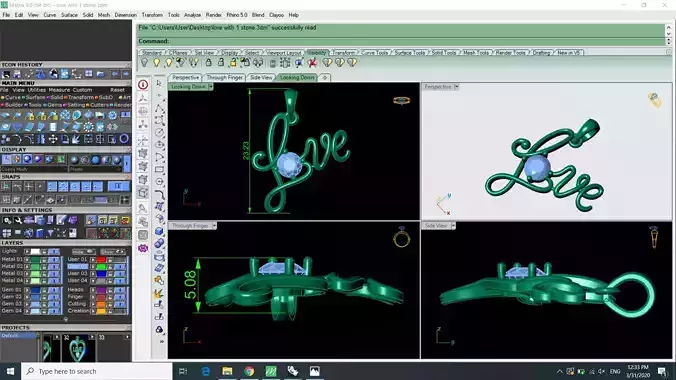Click the save disk icon in Icon History
This screenshot has height=380, width=676.
tap(17, 74)
